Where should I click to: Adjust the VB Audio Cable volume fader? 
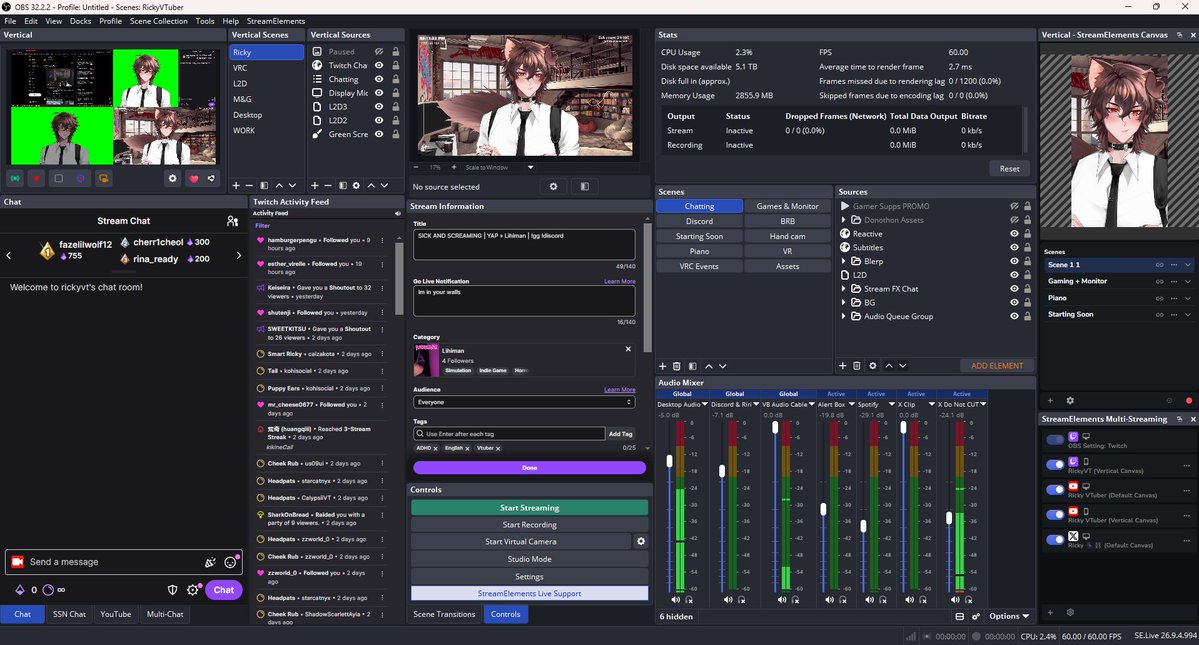click(x=775, y=427)
